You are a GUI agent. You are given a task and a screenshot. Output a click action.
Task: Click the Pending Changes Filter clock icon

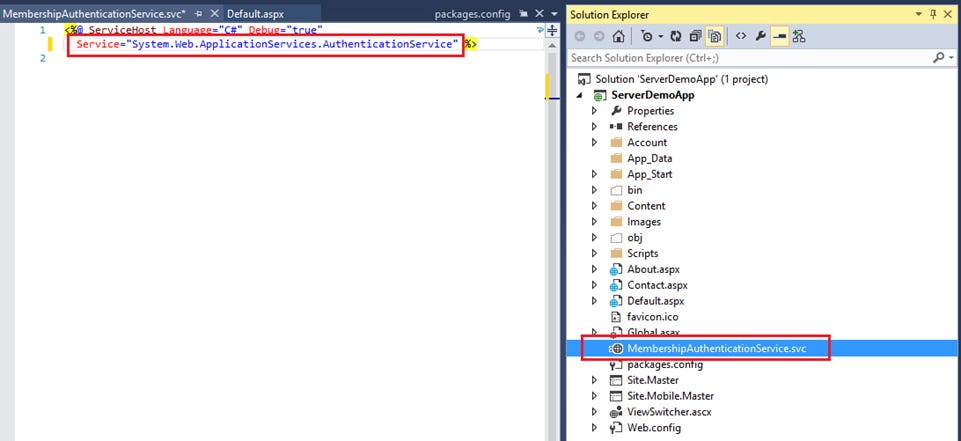(647, 36)
